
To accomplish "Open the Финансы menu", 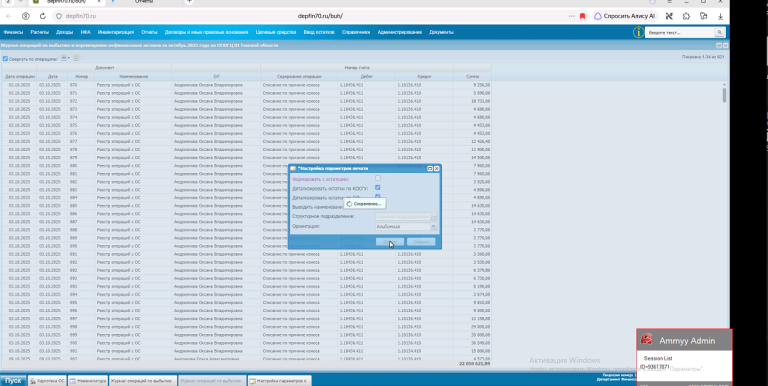I will (x=13, y=32).
